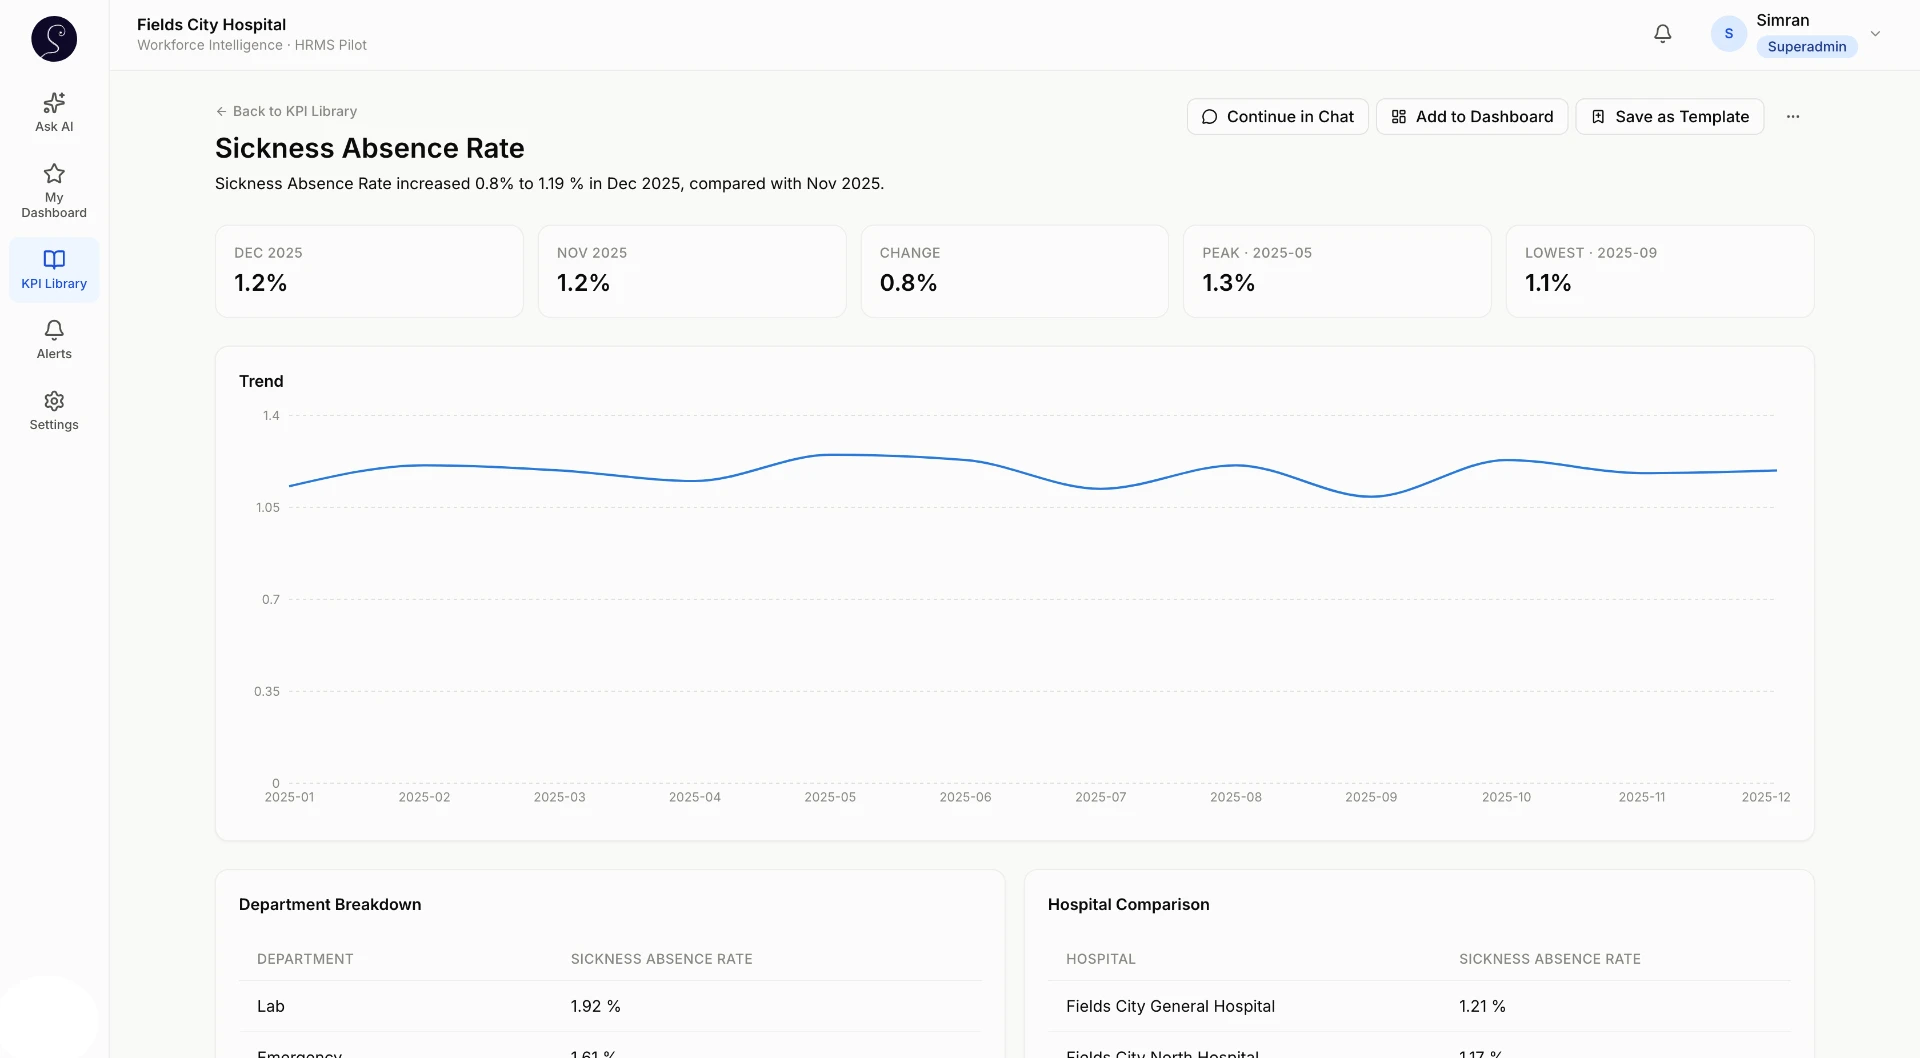
Task: Click the Simran user avatar
Action: [1728, 34]
